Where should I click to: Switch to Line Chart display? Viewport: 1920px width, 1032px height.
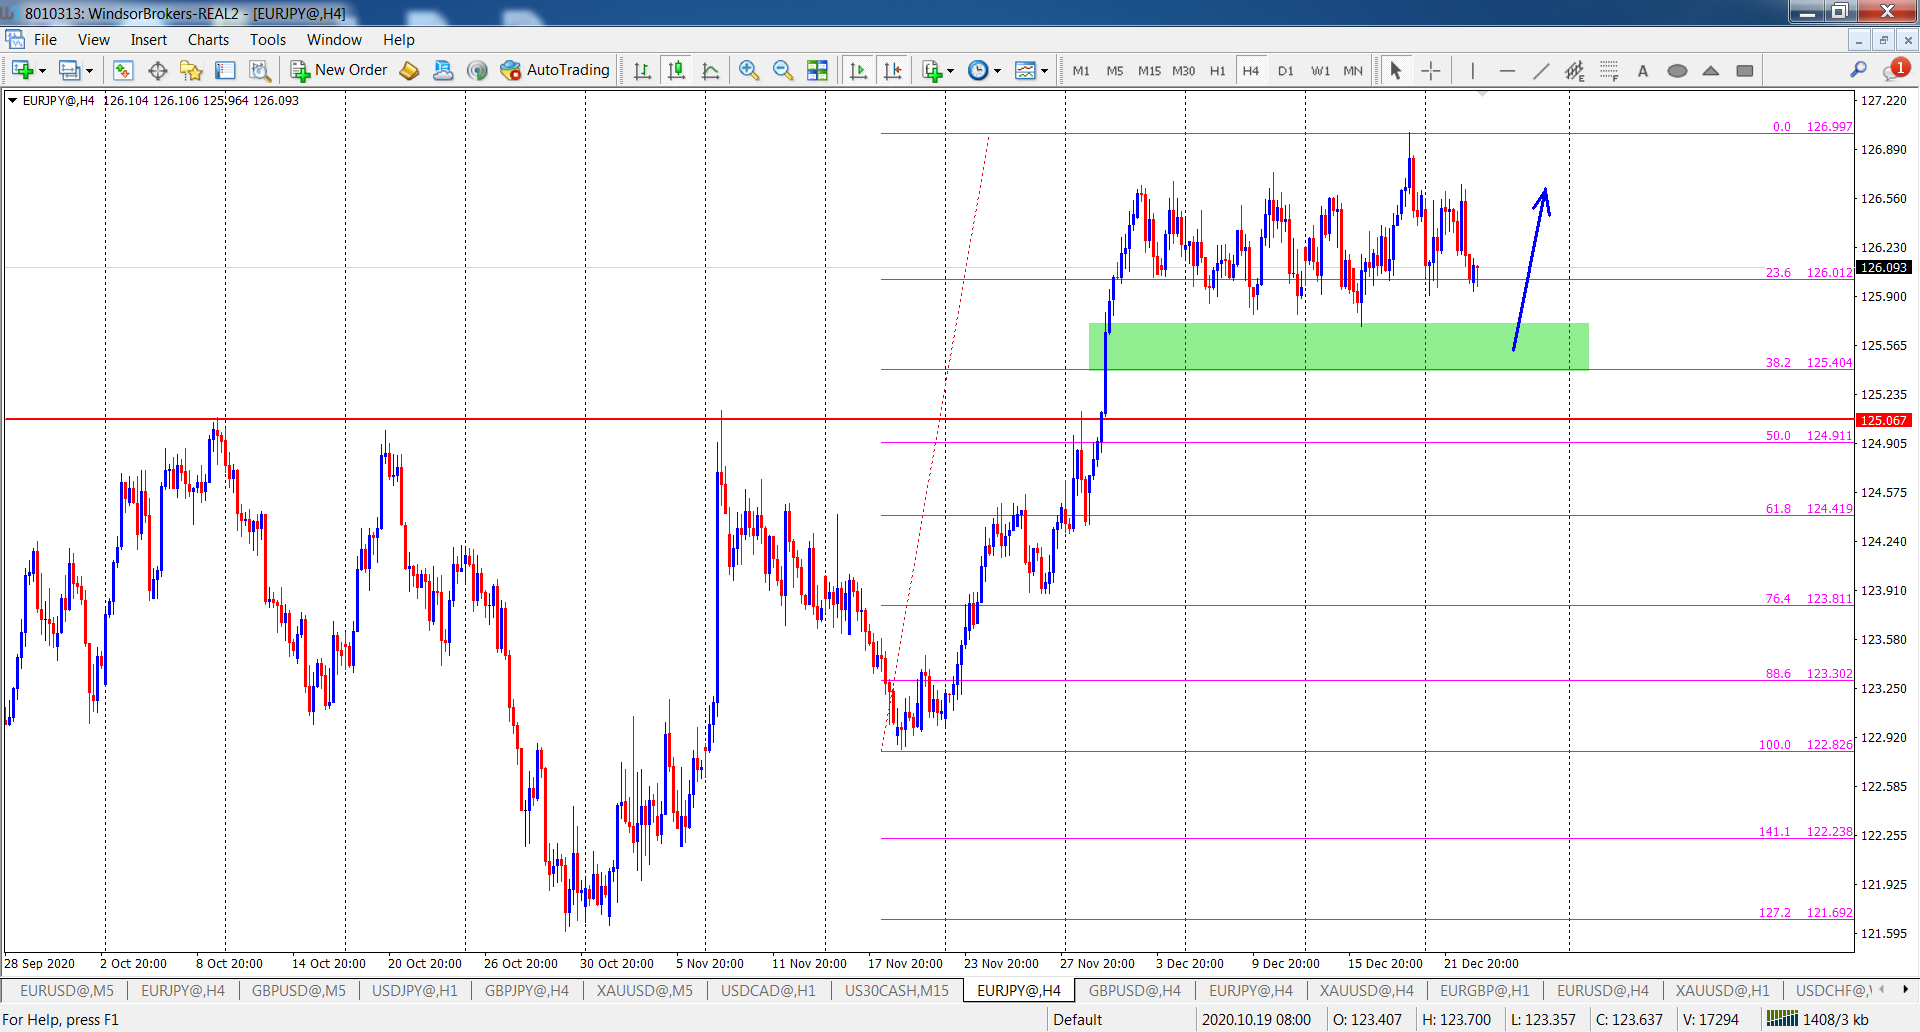click(710, 70)
